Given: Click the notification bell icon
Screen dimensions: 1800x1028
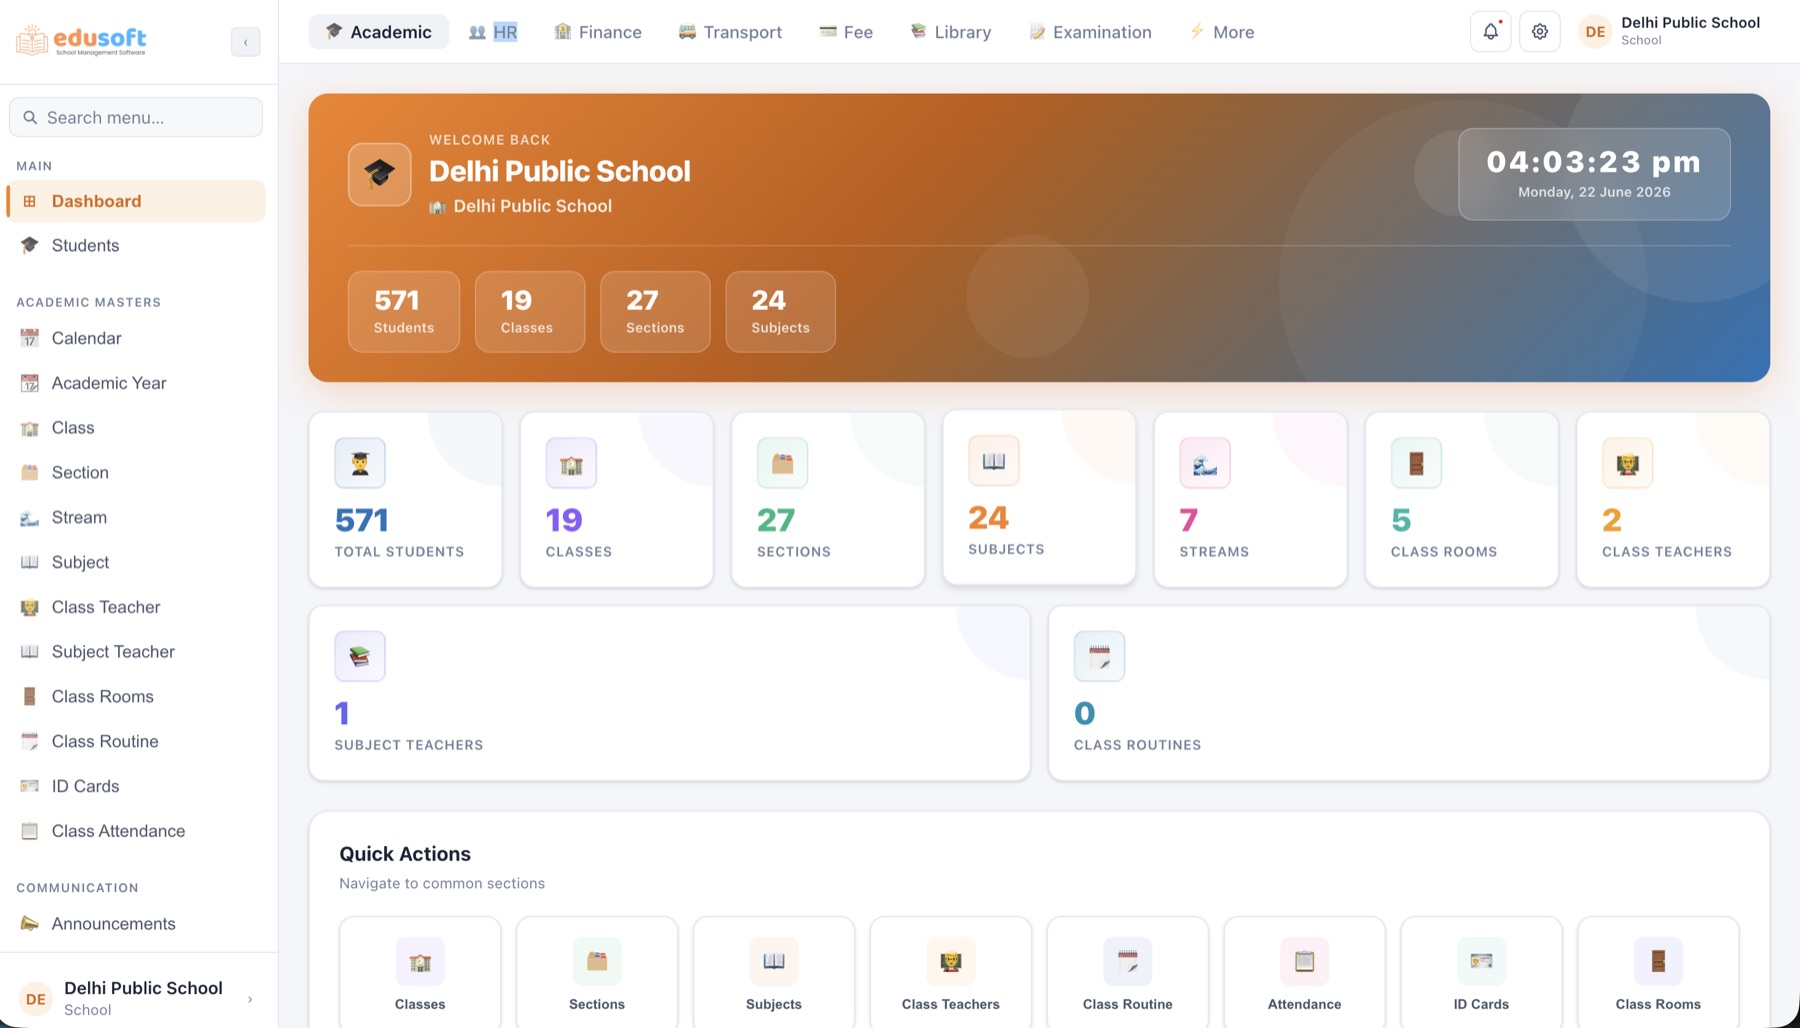Looking at the screenshot, I should click(x=1490, y=32).
